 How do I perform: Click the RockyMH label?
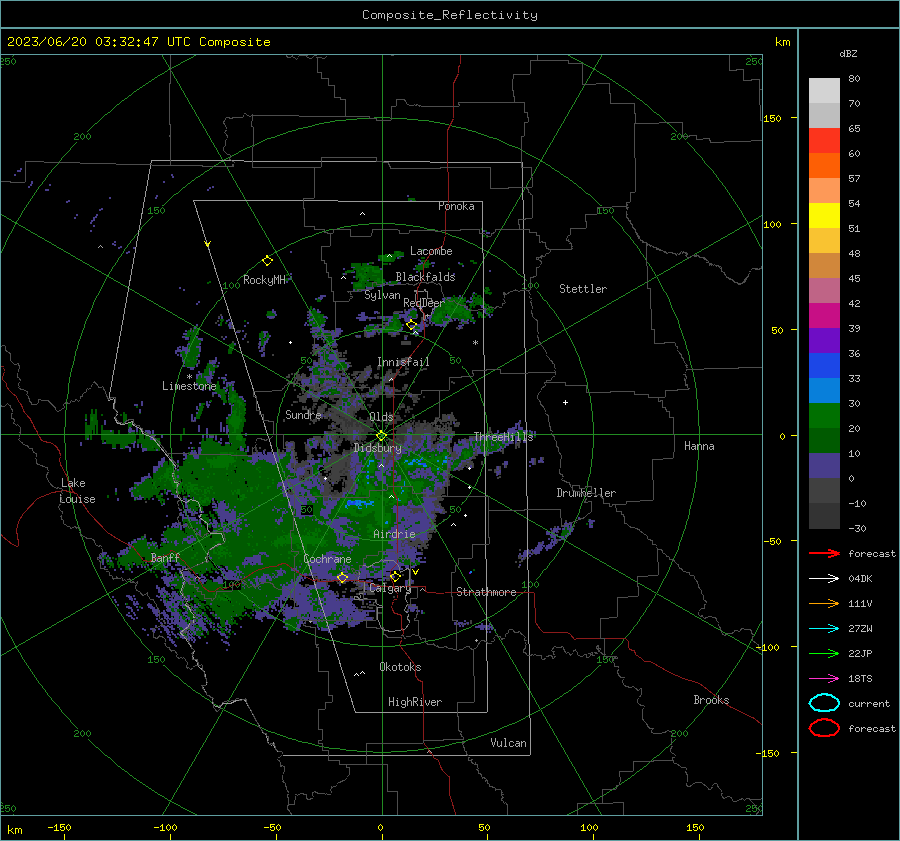[x=264, y=280]
